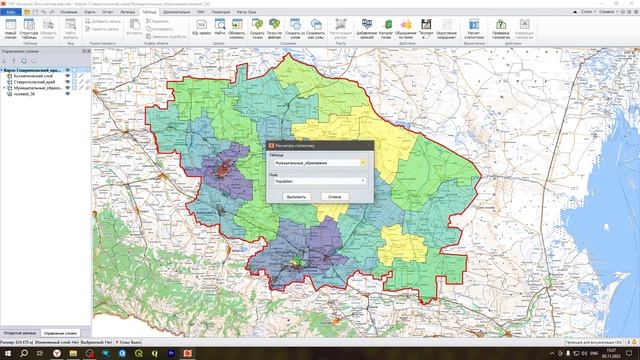Toggle eye icon of Муниципальные_образования layer
The height and width of the screenshot is (360, 640).
[x=68, y=88]
